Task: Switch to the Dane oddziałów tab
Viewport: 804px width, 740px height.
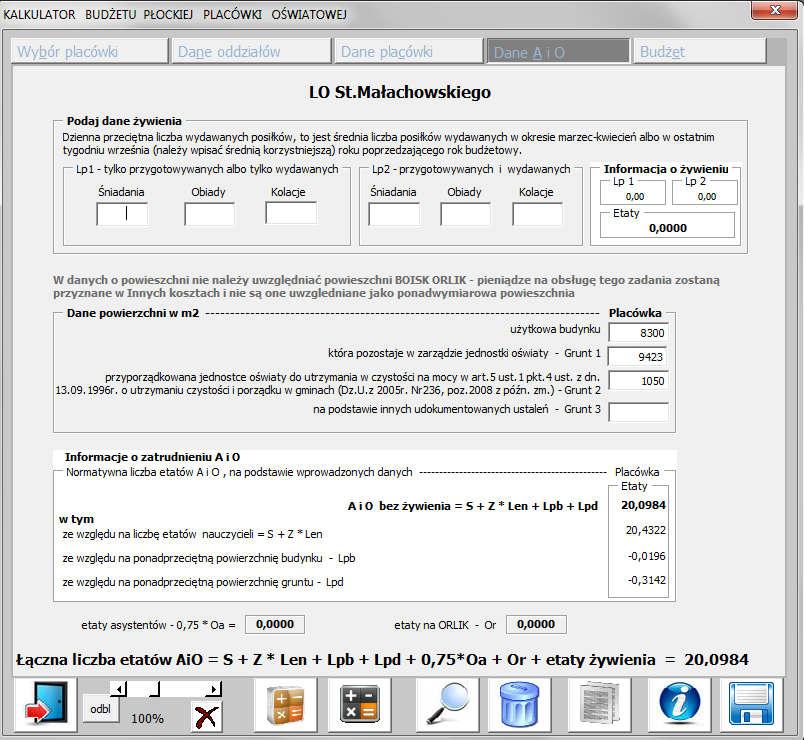Action: click(x=252, y=51)
